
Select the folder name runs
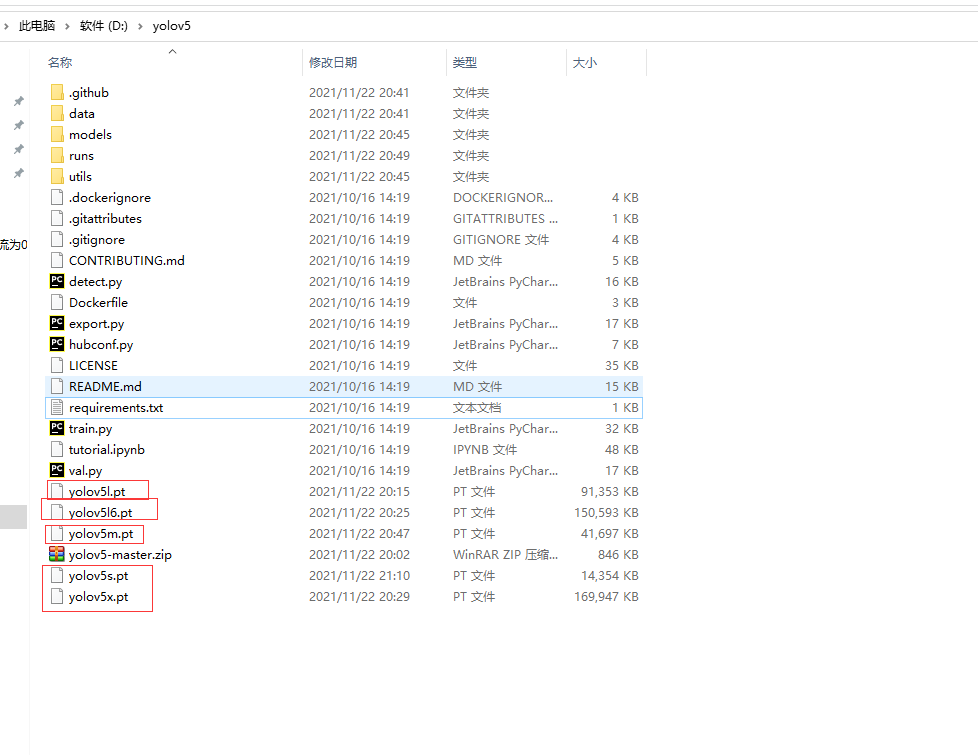coord(81,155)
